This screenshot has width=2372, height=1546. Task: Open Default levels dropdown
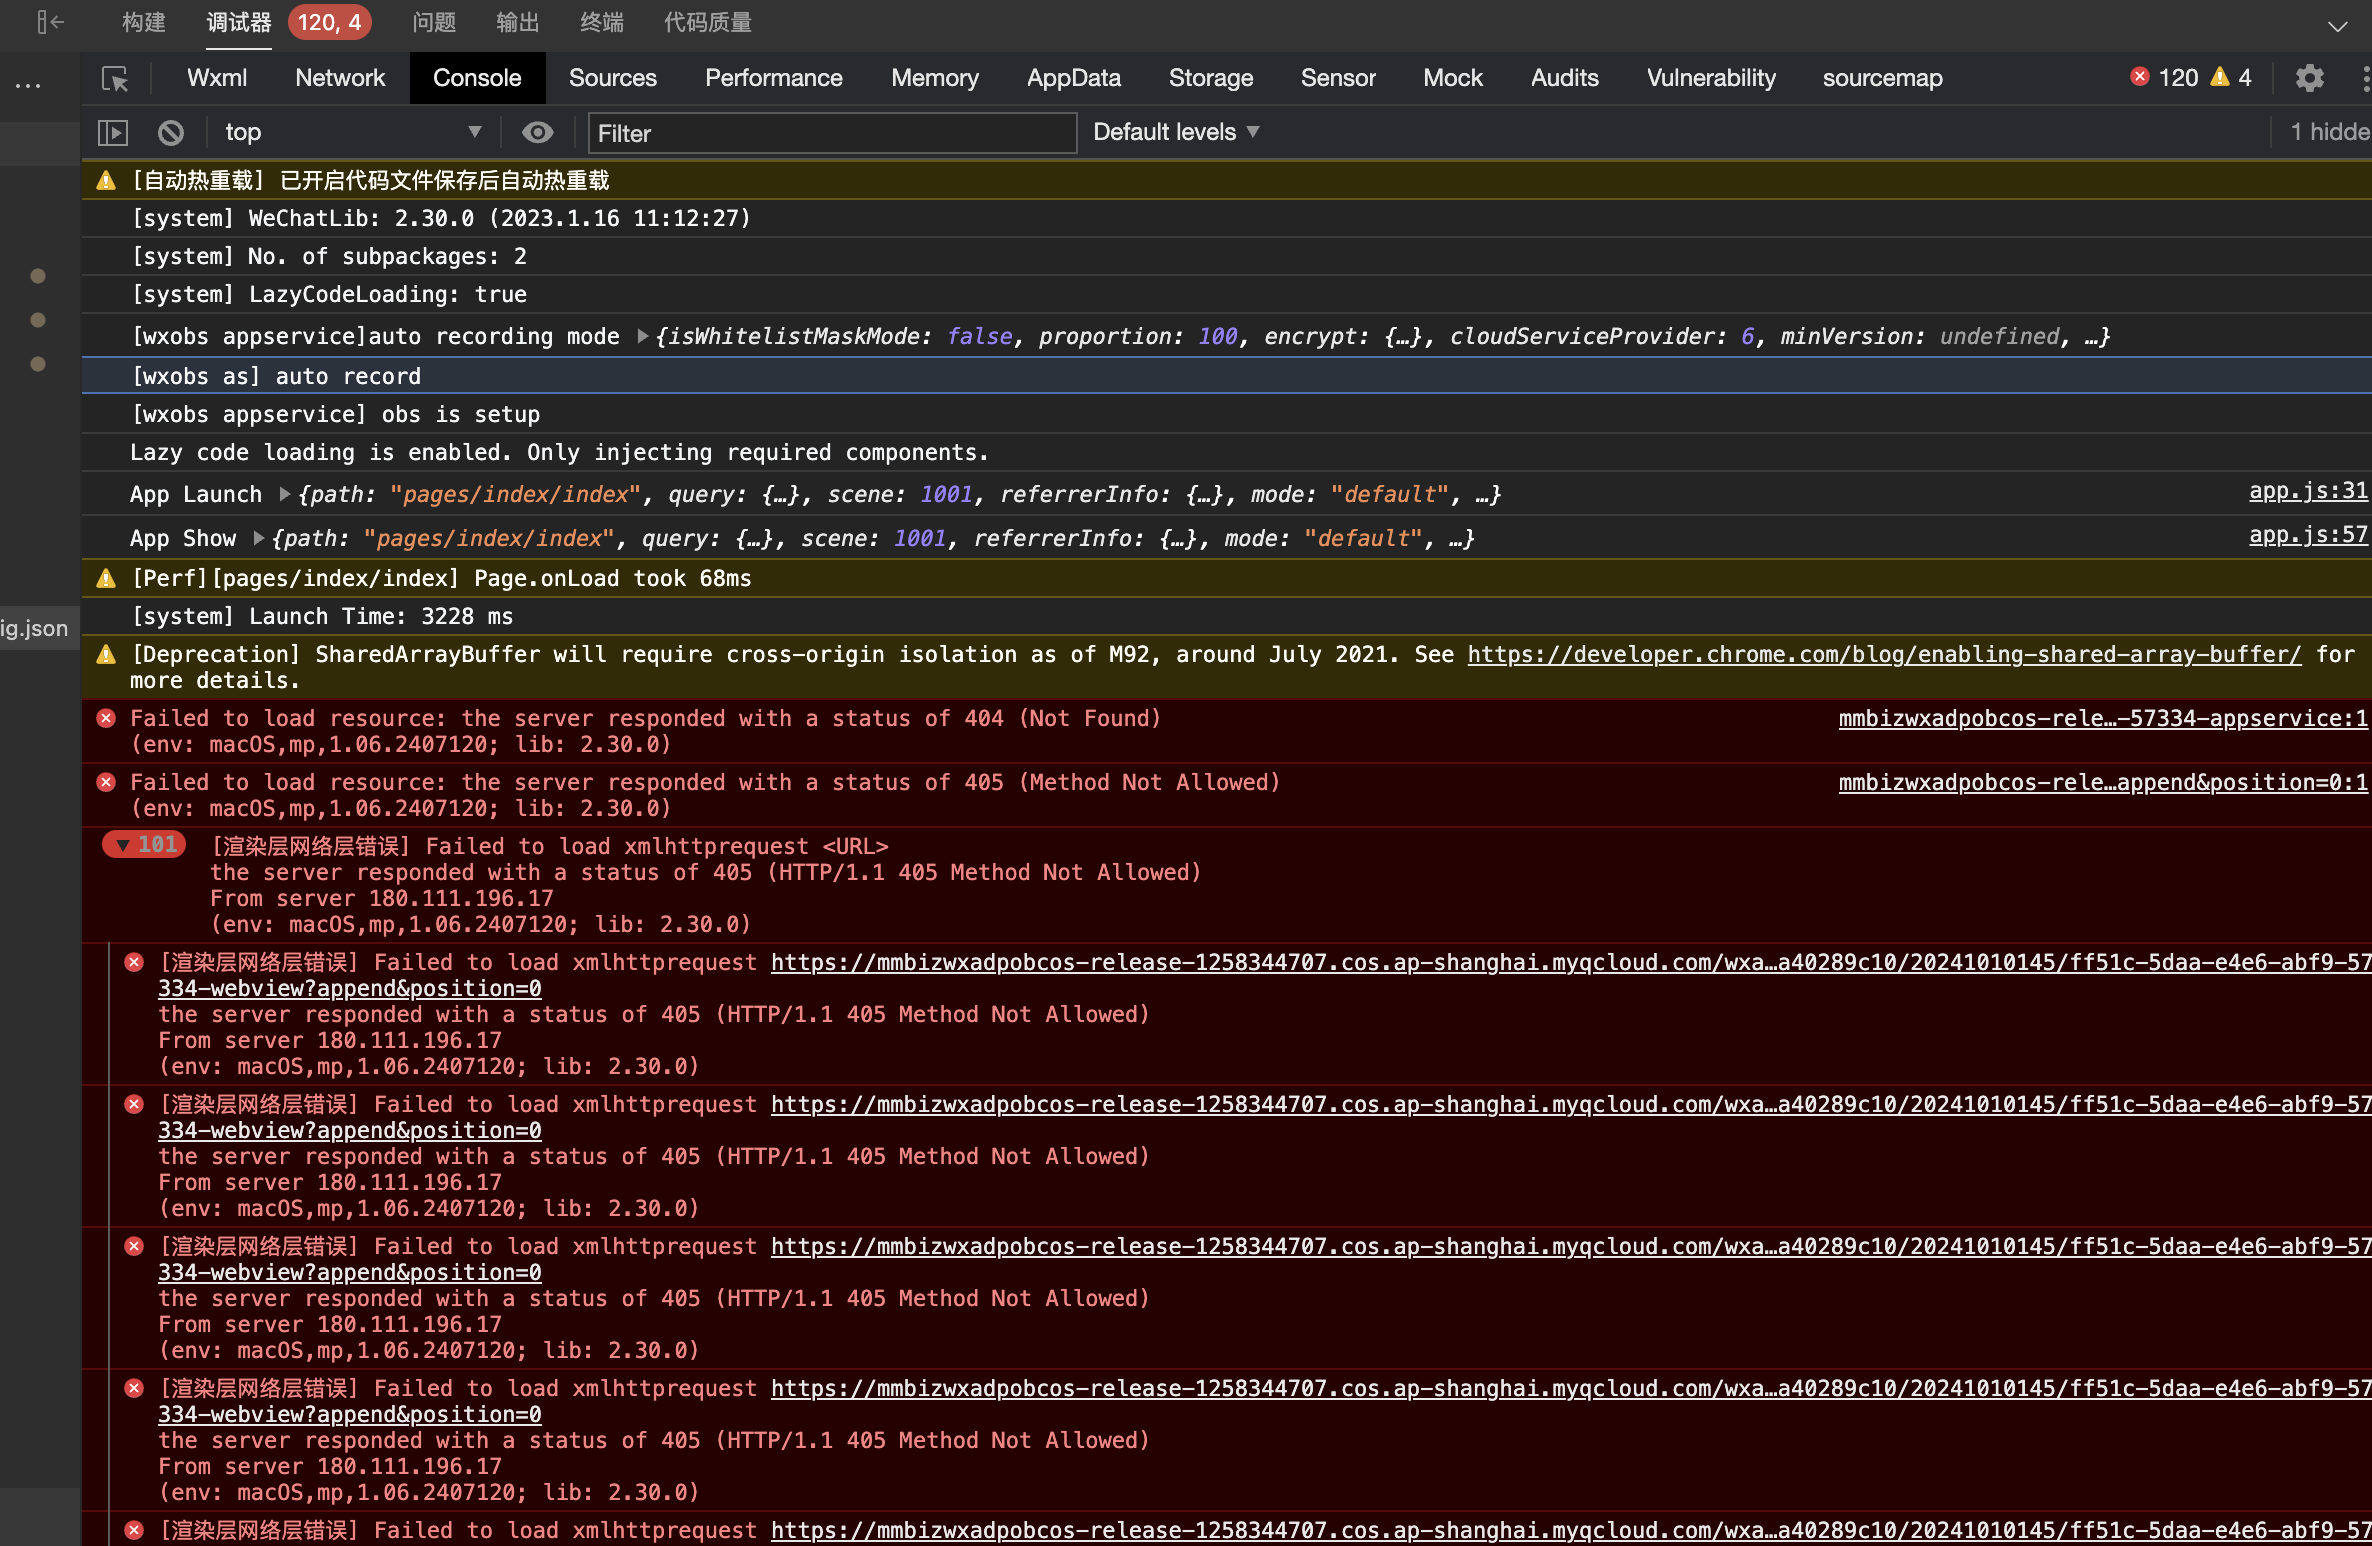[x=1175, y=132]
